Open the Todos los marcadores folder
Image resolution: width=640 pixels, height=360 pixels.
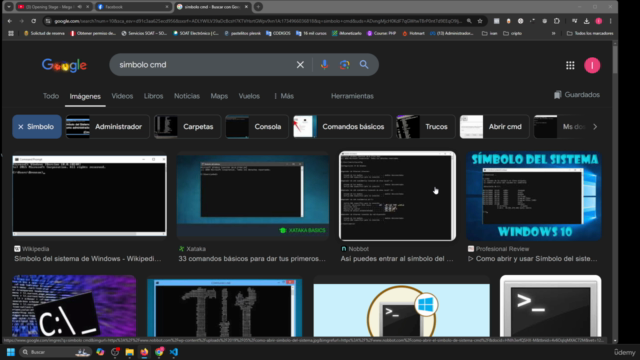pos(590,33)
